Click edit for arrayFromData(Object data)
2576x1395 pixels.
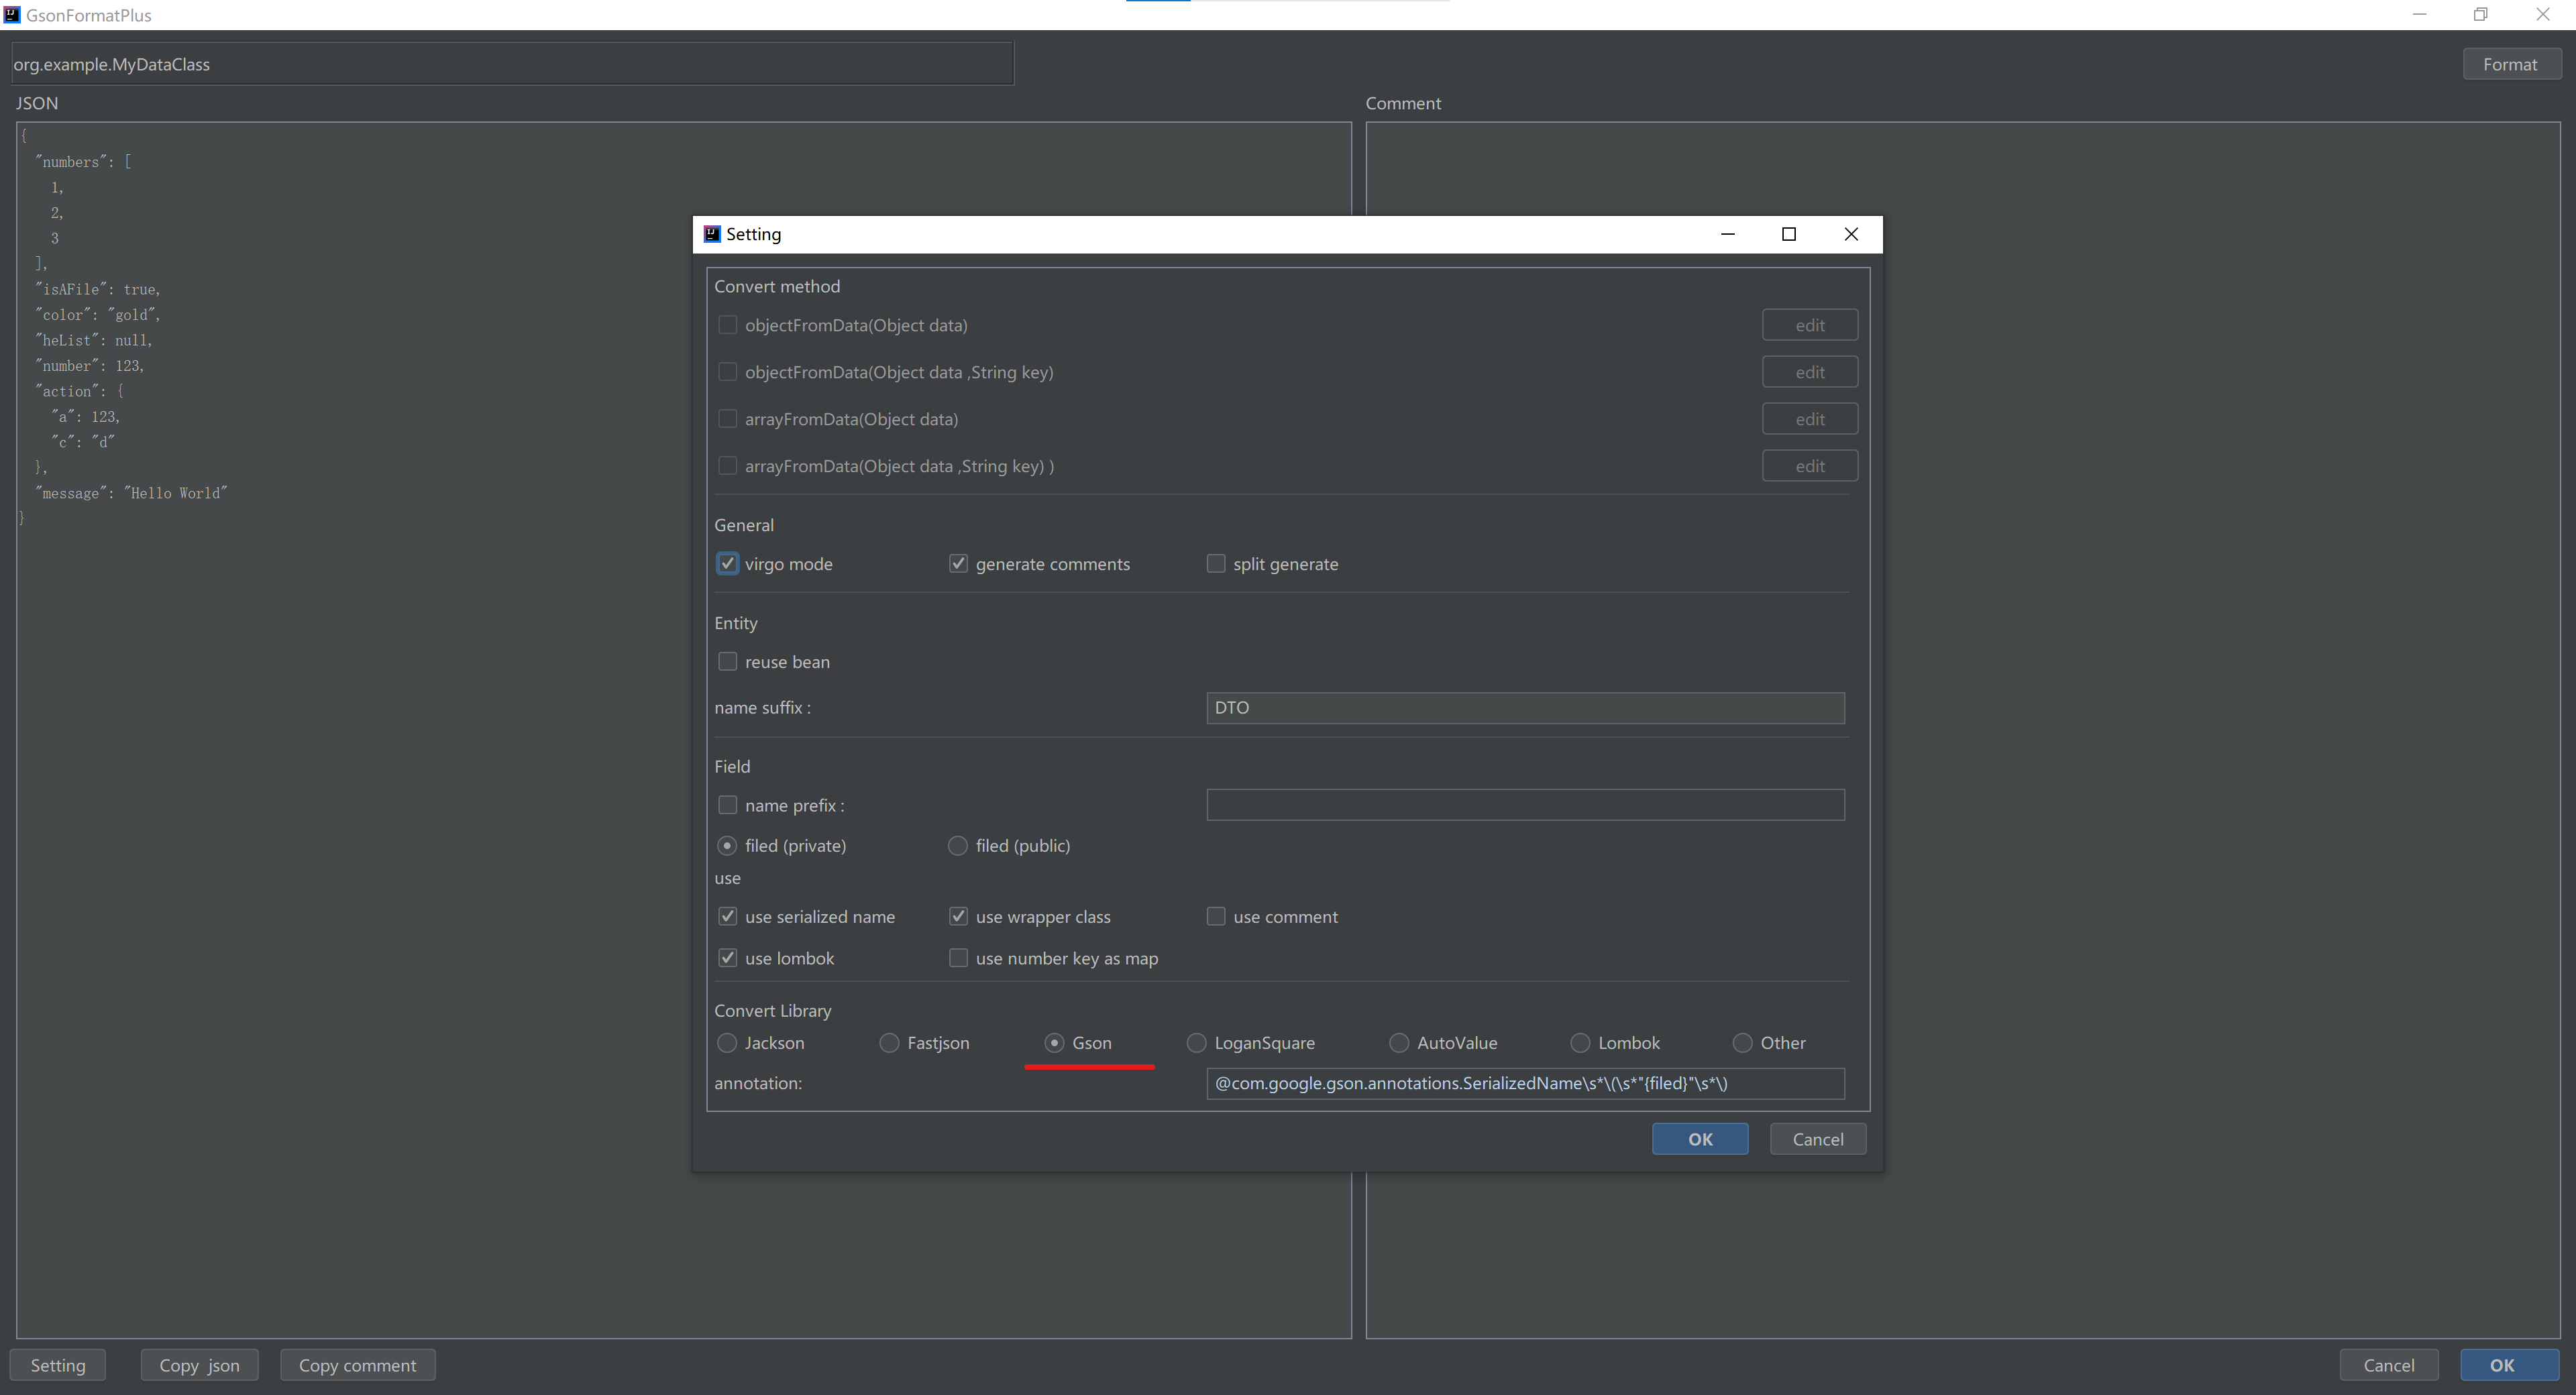[1809, 419]
